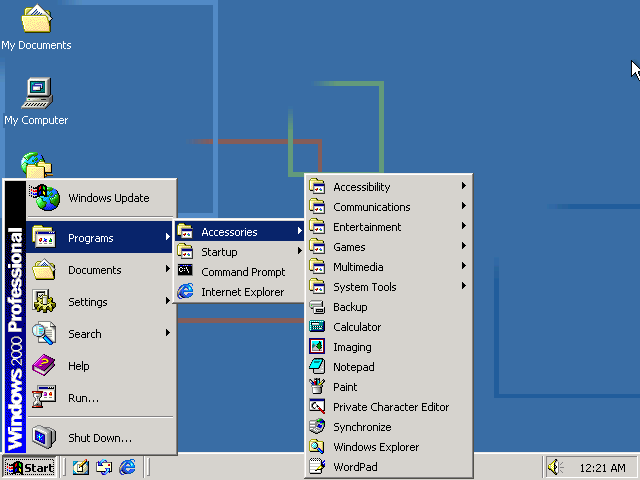Expand the Settings submenu arrow
Image resolution: width=640 pixels, height=480 pixels.
167,301
